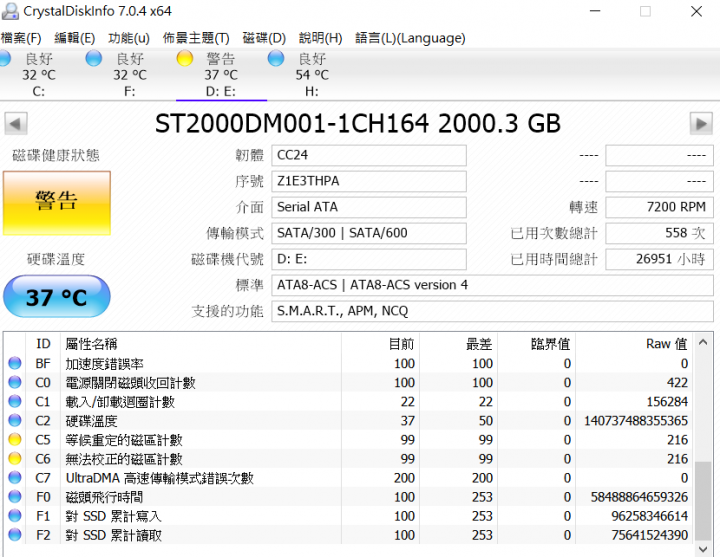Open the 磁碟(D) menu
The height and width of the screenshot is (557, 720).
click(x=264, y=38)
